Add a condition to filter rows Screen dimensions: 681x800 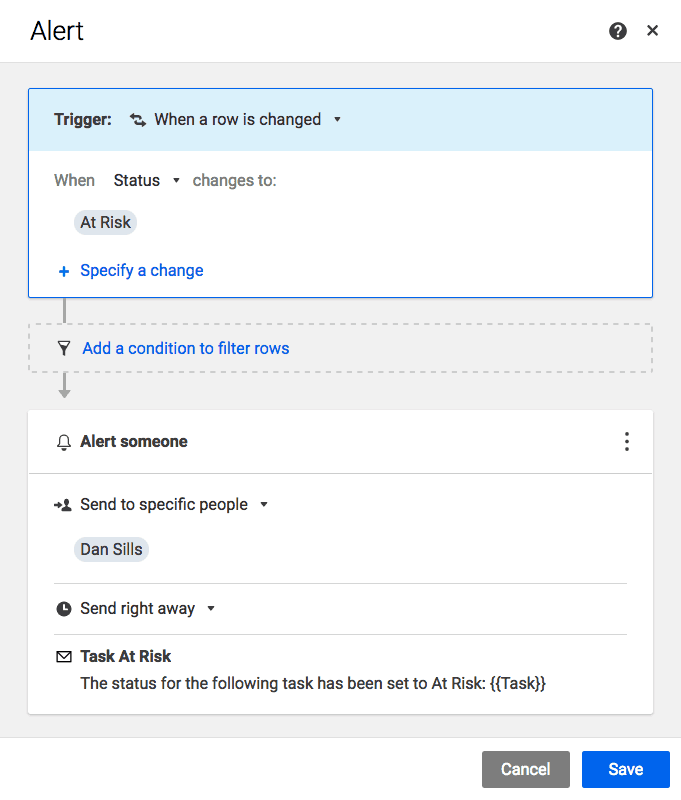coord(185,348)
